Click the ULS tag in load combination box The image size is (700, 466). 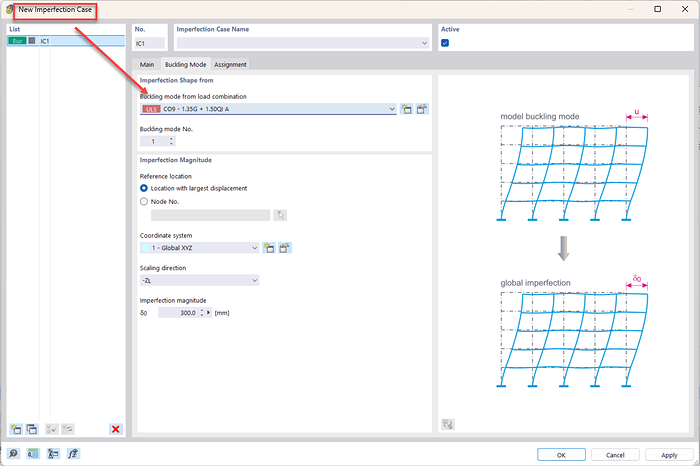151,109
